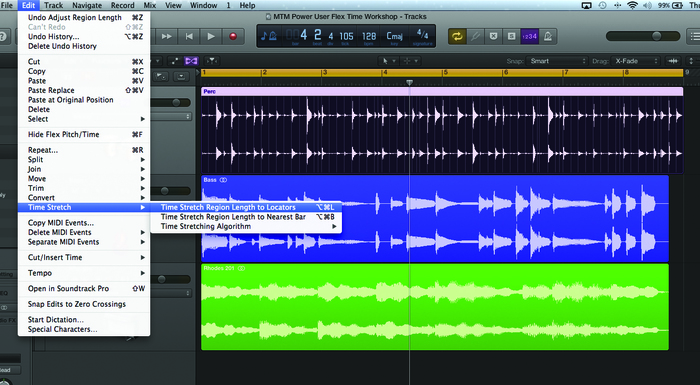Screen dimensions: 700x385
Task: Toggle the purple Flex view button
Action: tap(191, 61)
